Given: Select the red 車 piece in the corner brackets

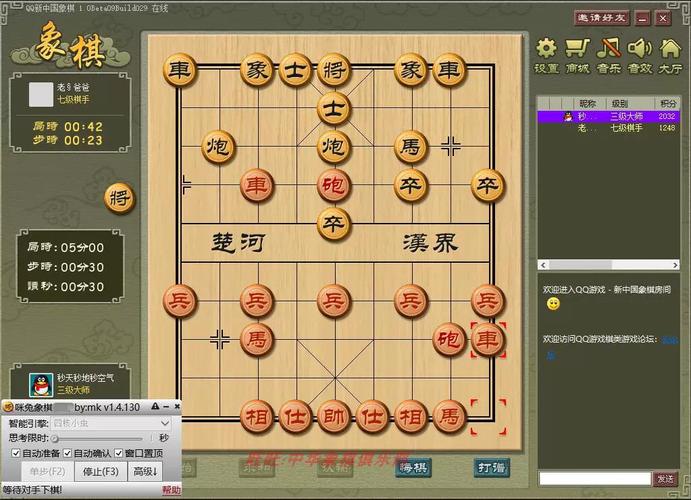Looking at the screenshot, I should click(487, 340).
